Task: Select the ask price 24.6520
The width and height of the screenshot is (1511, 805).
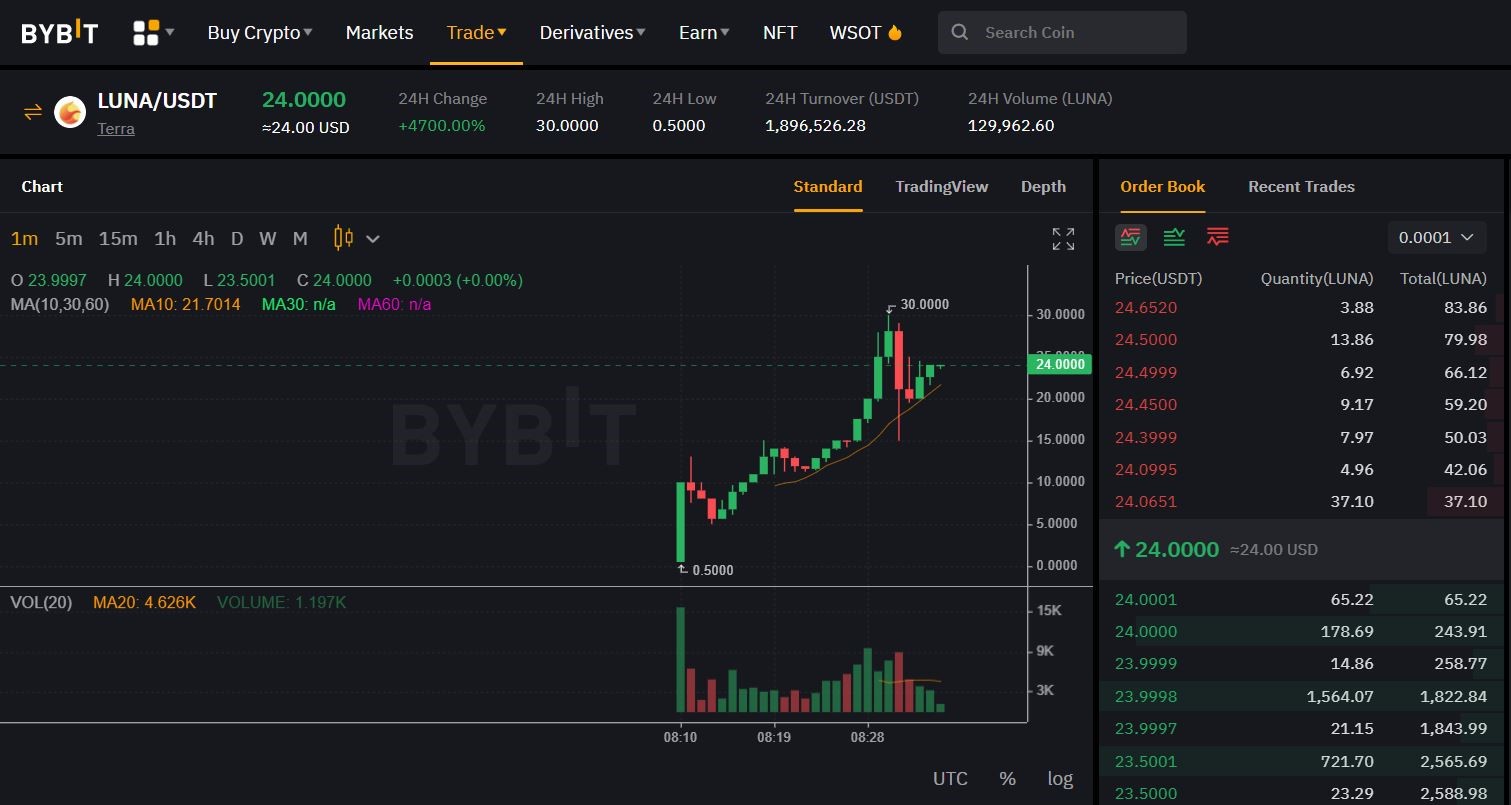Action: point(1146,308)
